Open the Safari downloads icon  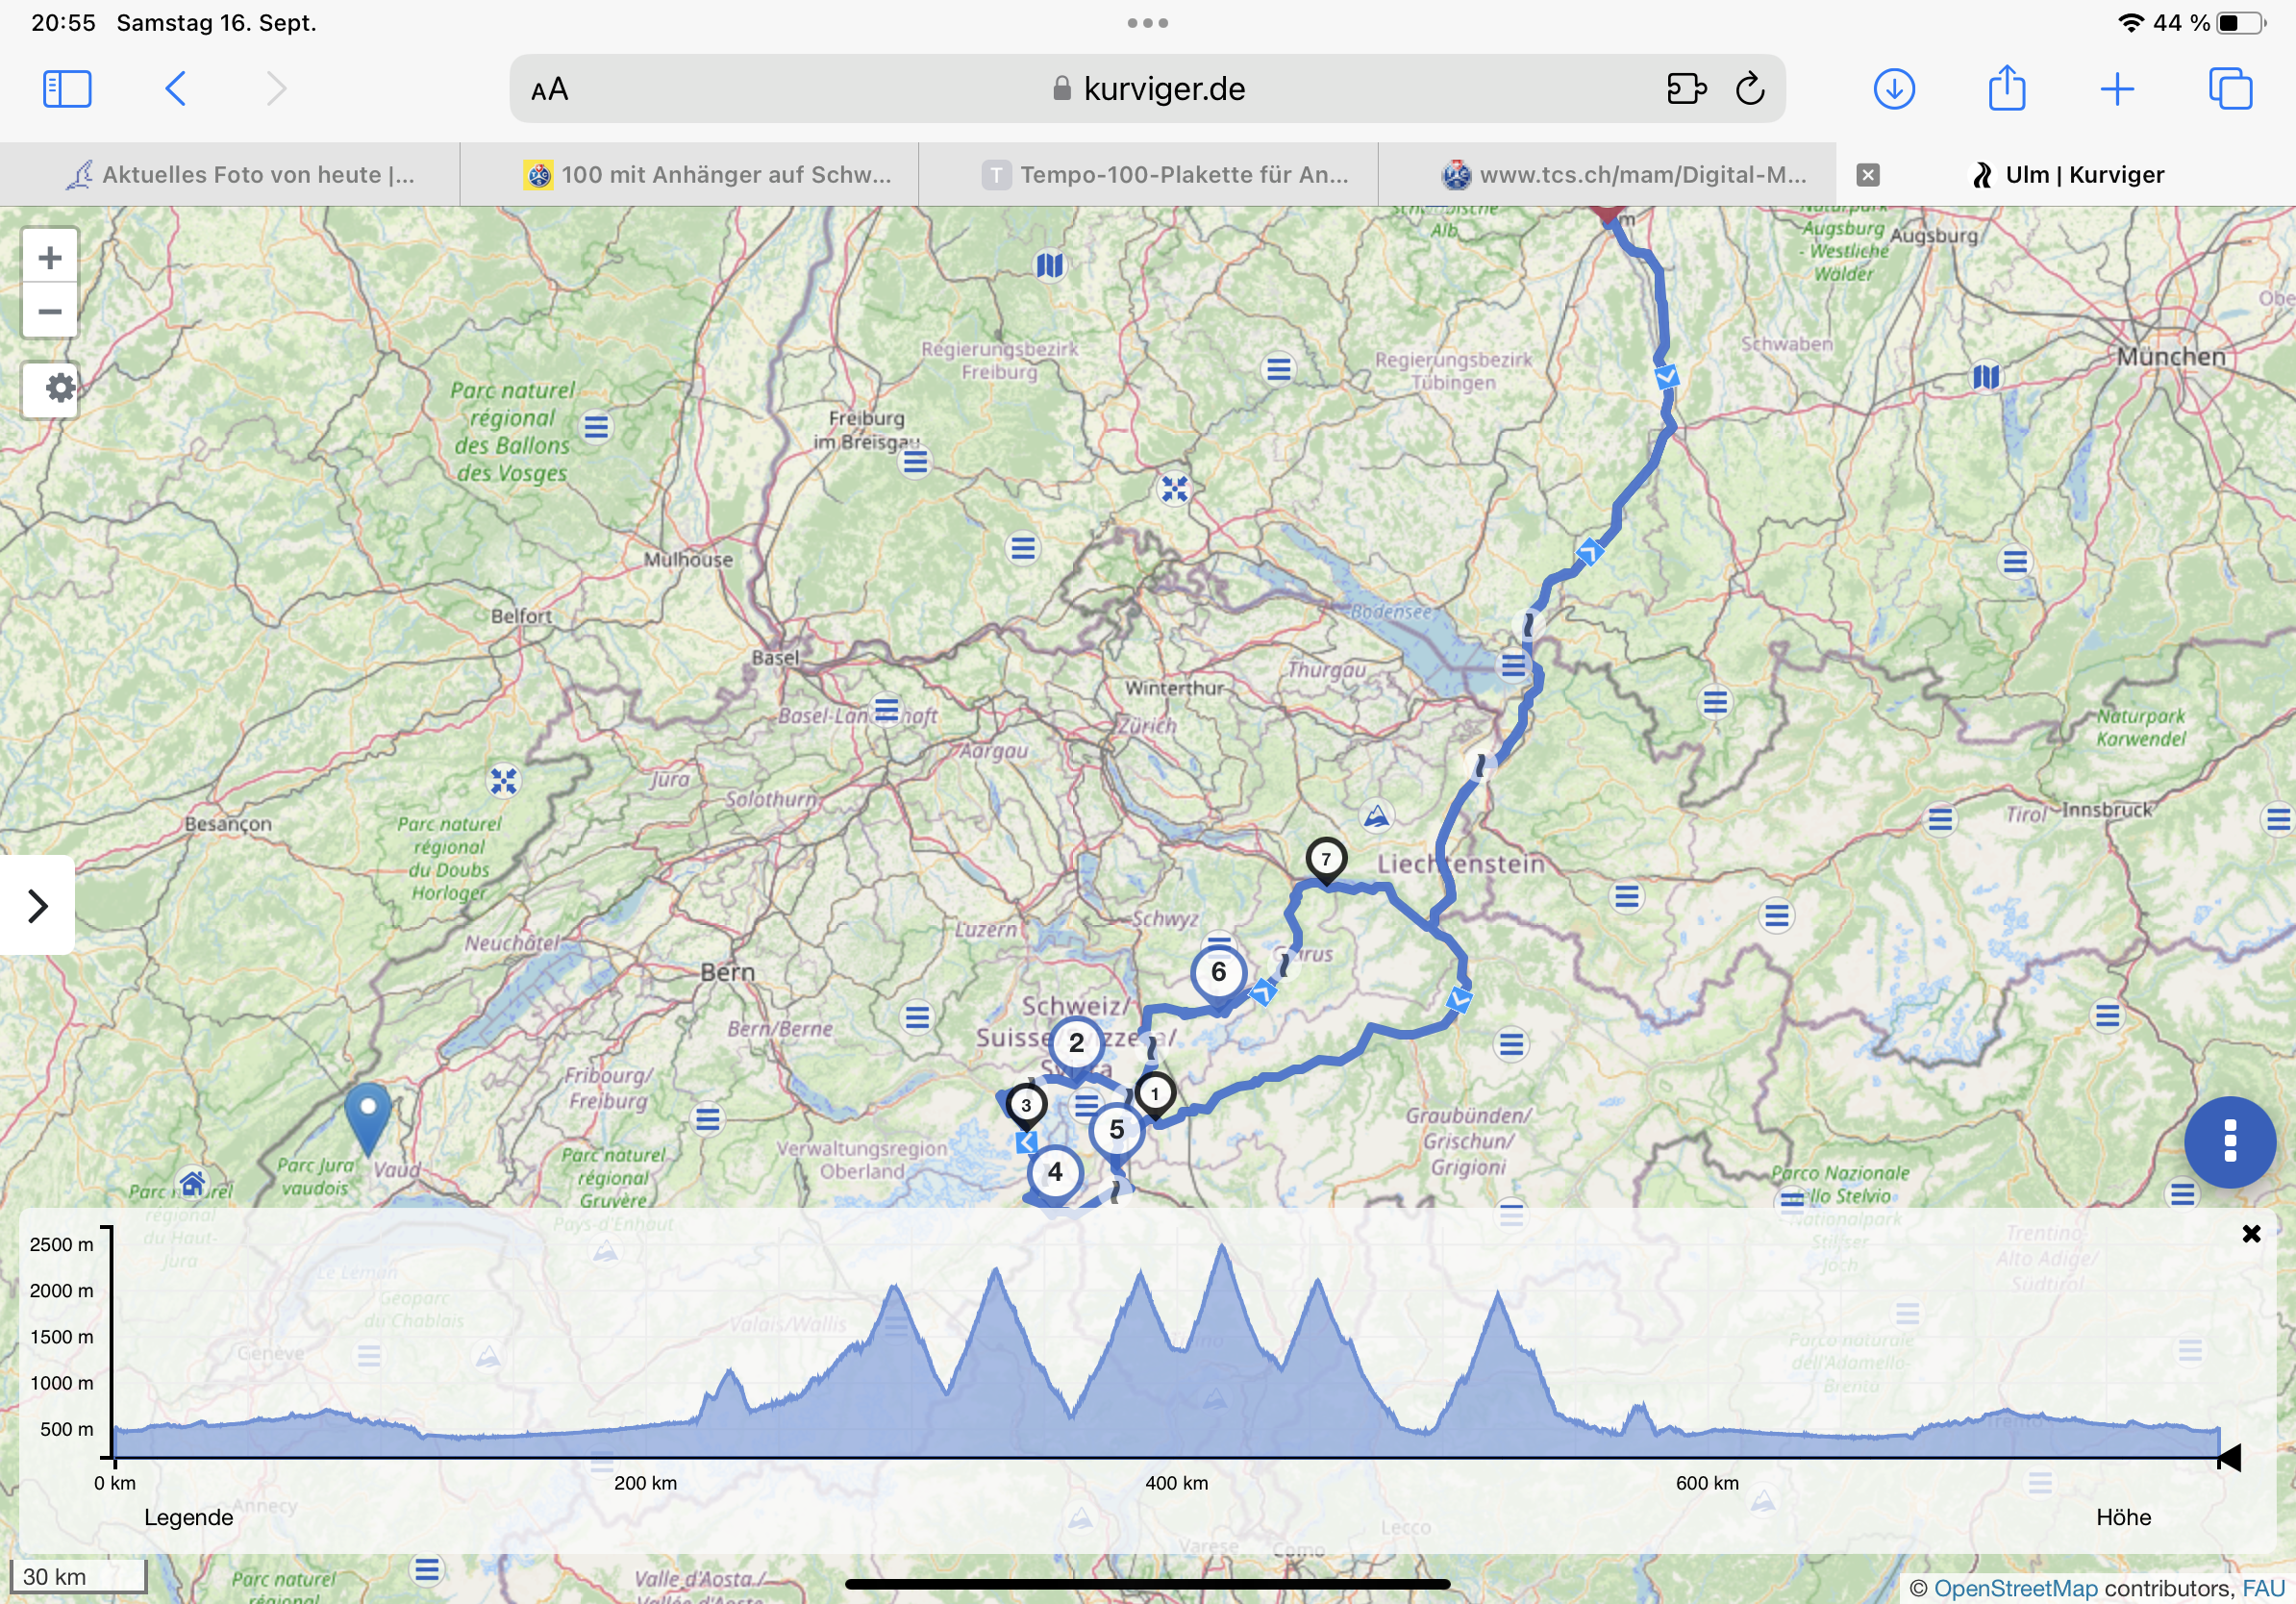pos(1893,89)
